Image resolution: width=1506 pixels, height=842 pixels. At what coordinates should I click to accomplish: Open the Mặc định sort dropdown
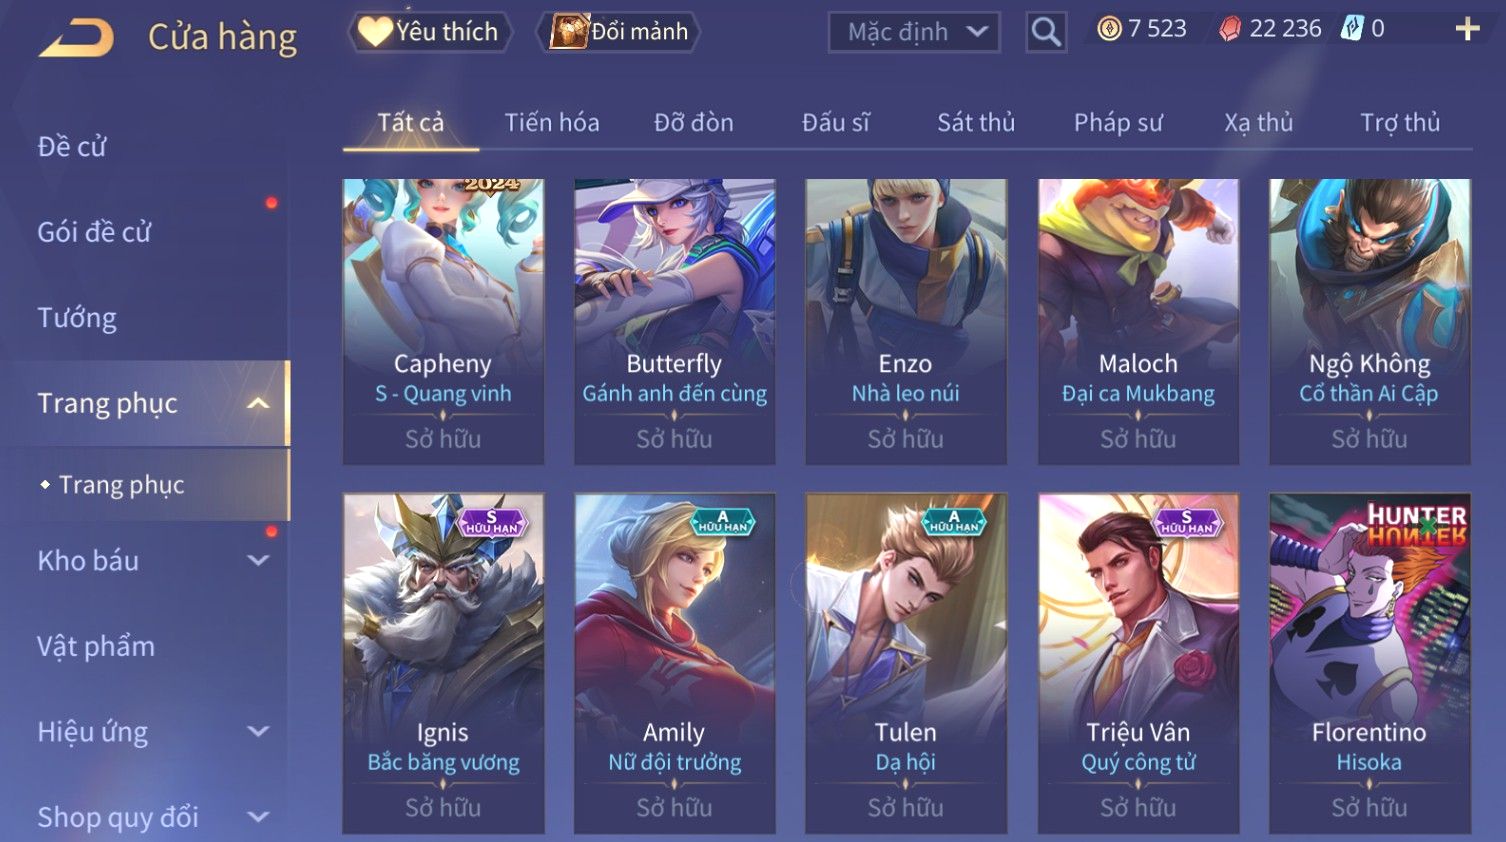(914, 33)
